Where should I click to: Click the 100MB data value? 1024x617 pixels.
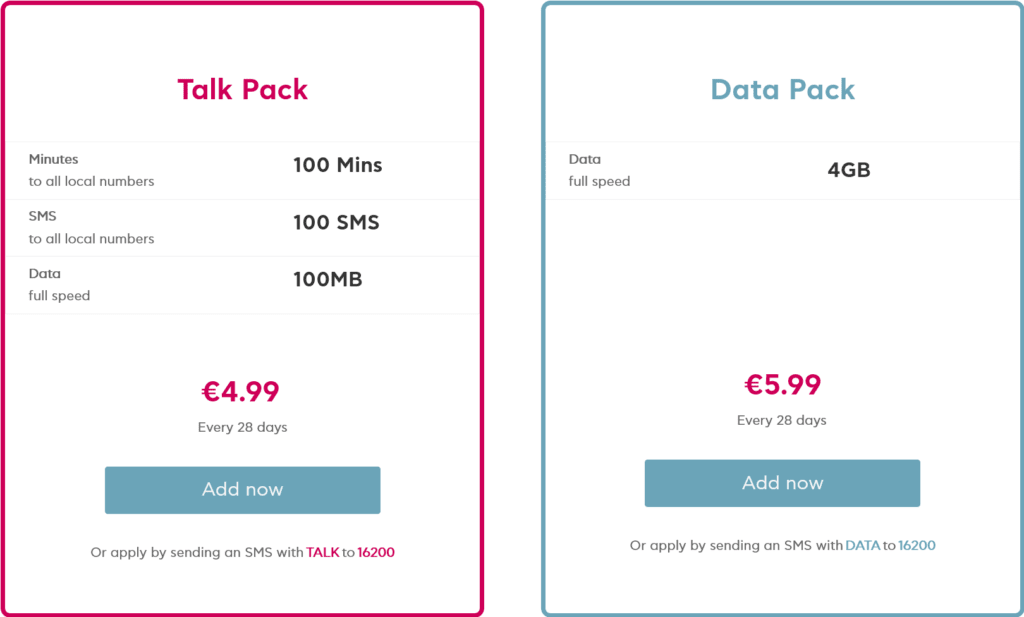click(x=327, y=279)
